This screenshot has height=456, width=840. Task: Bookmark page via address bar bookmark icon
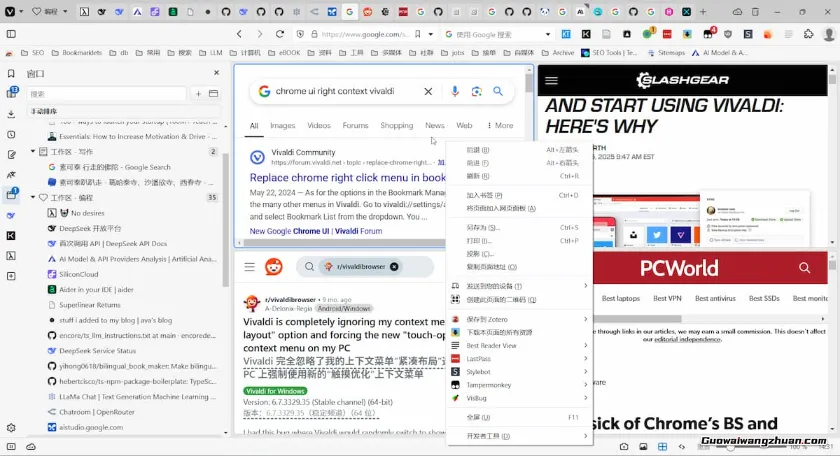[x=417, y=34]
